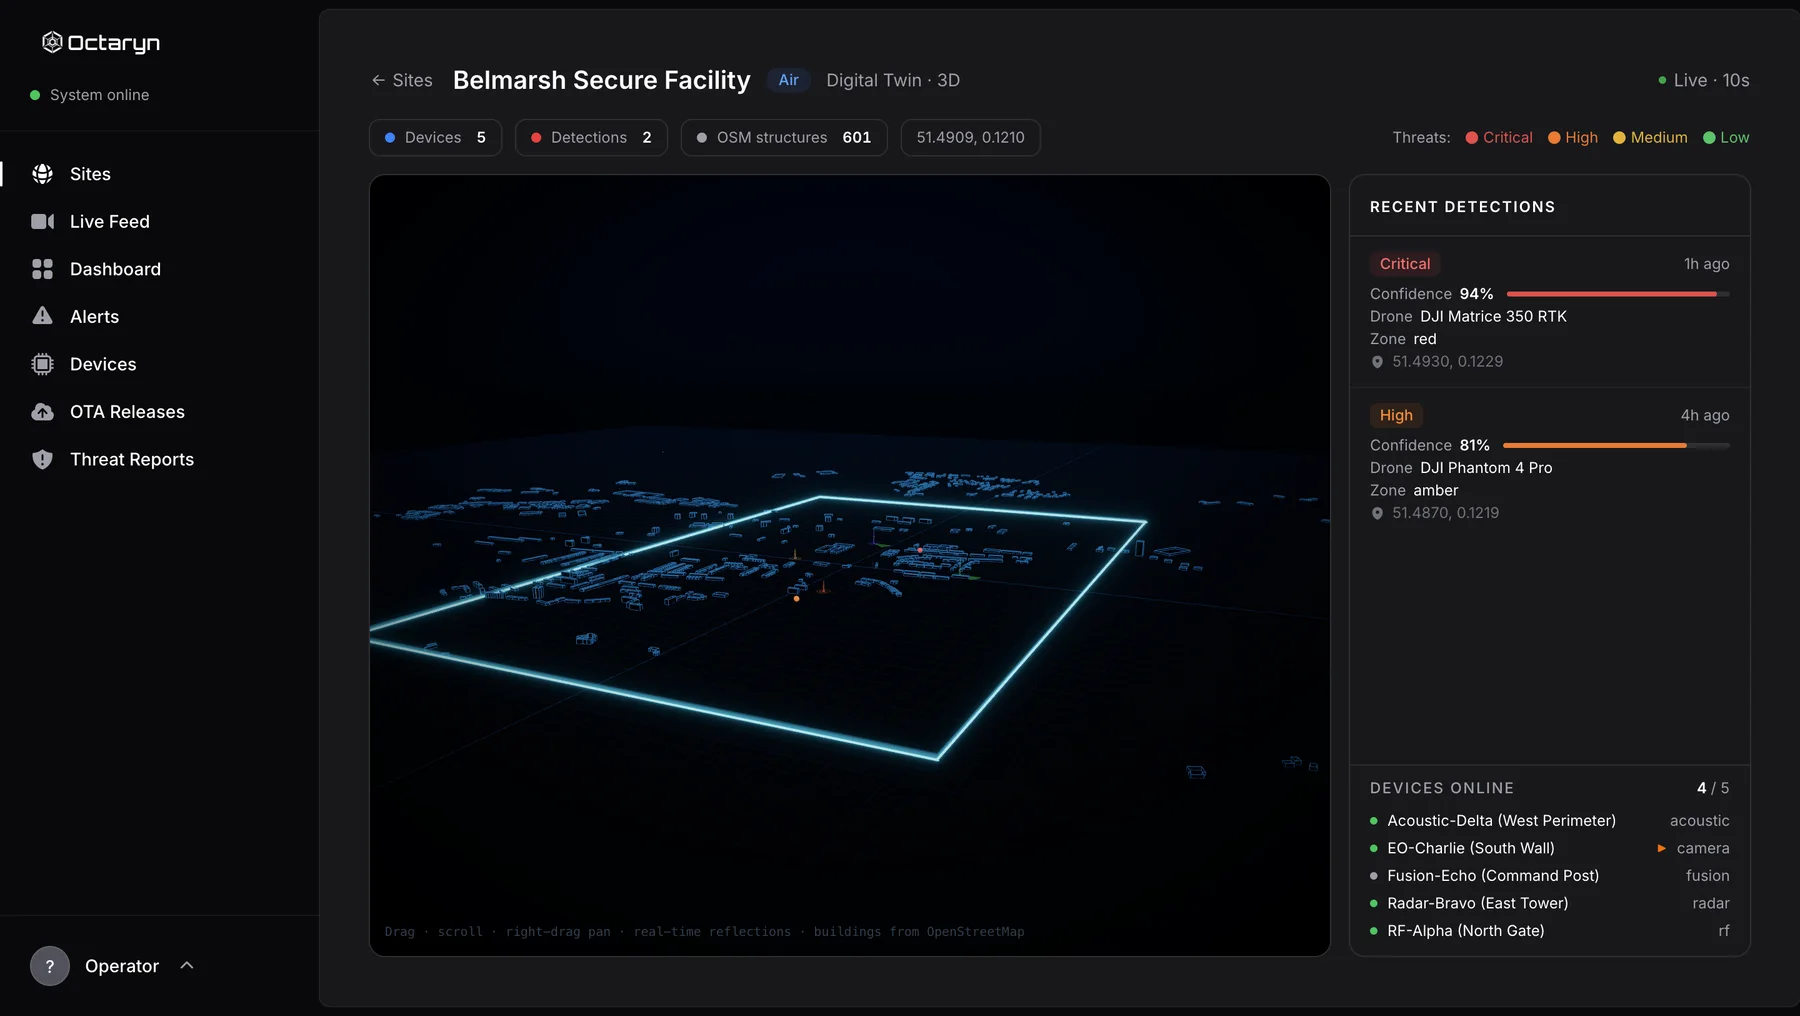
Task: Click the Operator avatar question mark icon
Action: pyautogui.click(x=50, y=966)
